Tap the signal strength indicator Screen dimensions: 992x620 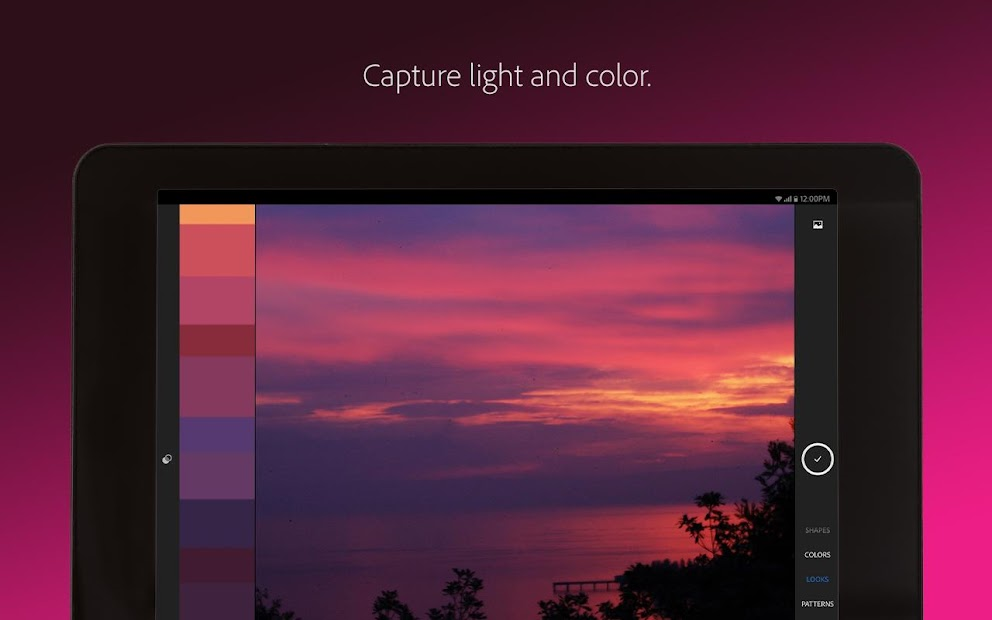click(x=787, y=199)
